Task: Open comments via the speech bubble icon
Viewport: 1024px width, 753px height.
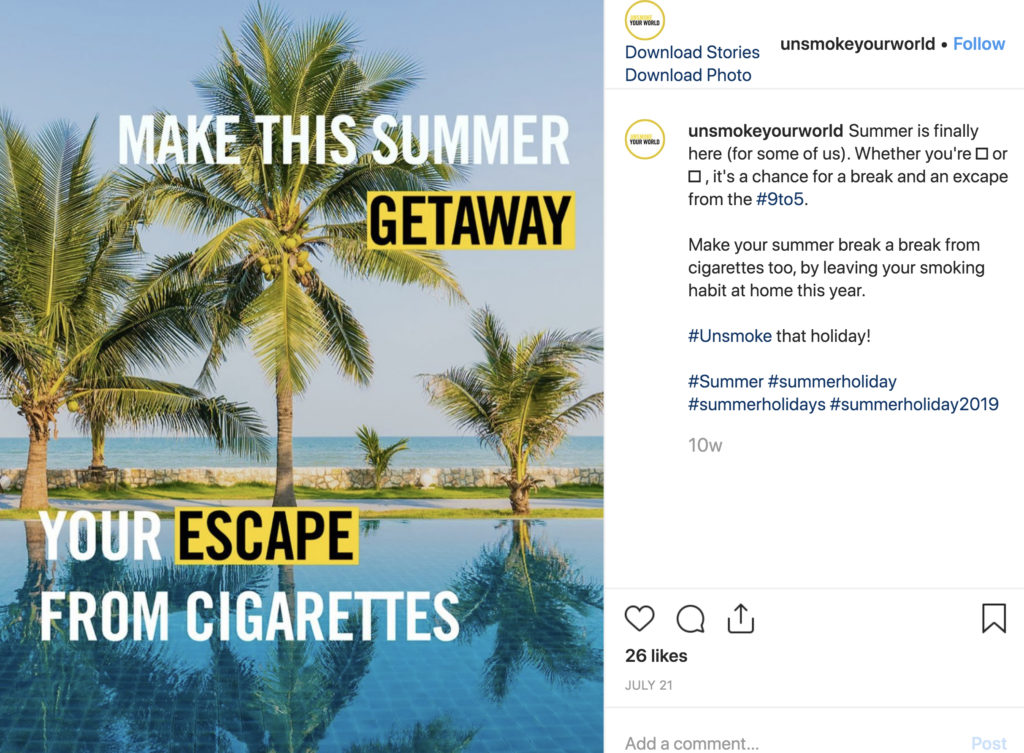Action: click(x=690, y=618)
